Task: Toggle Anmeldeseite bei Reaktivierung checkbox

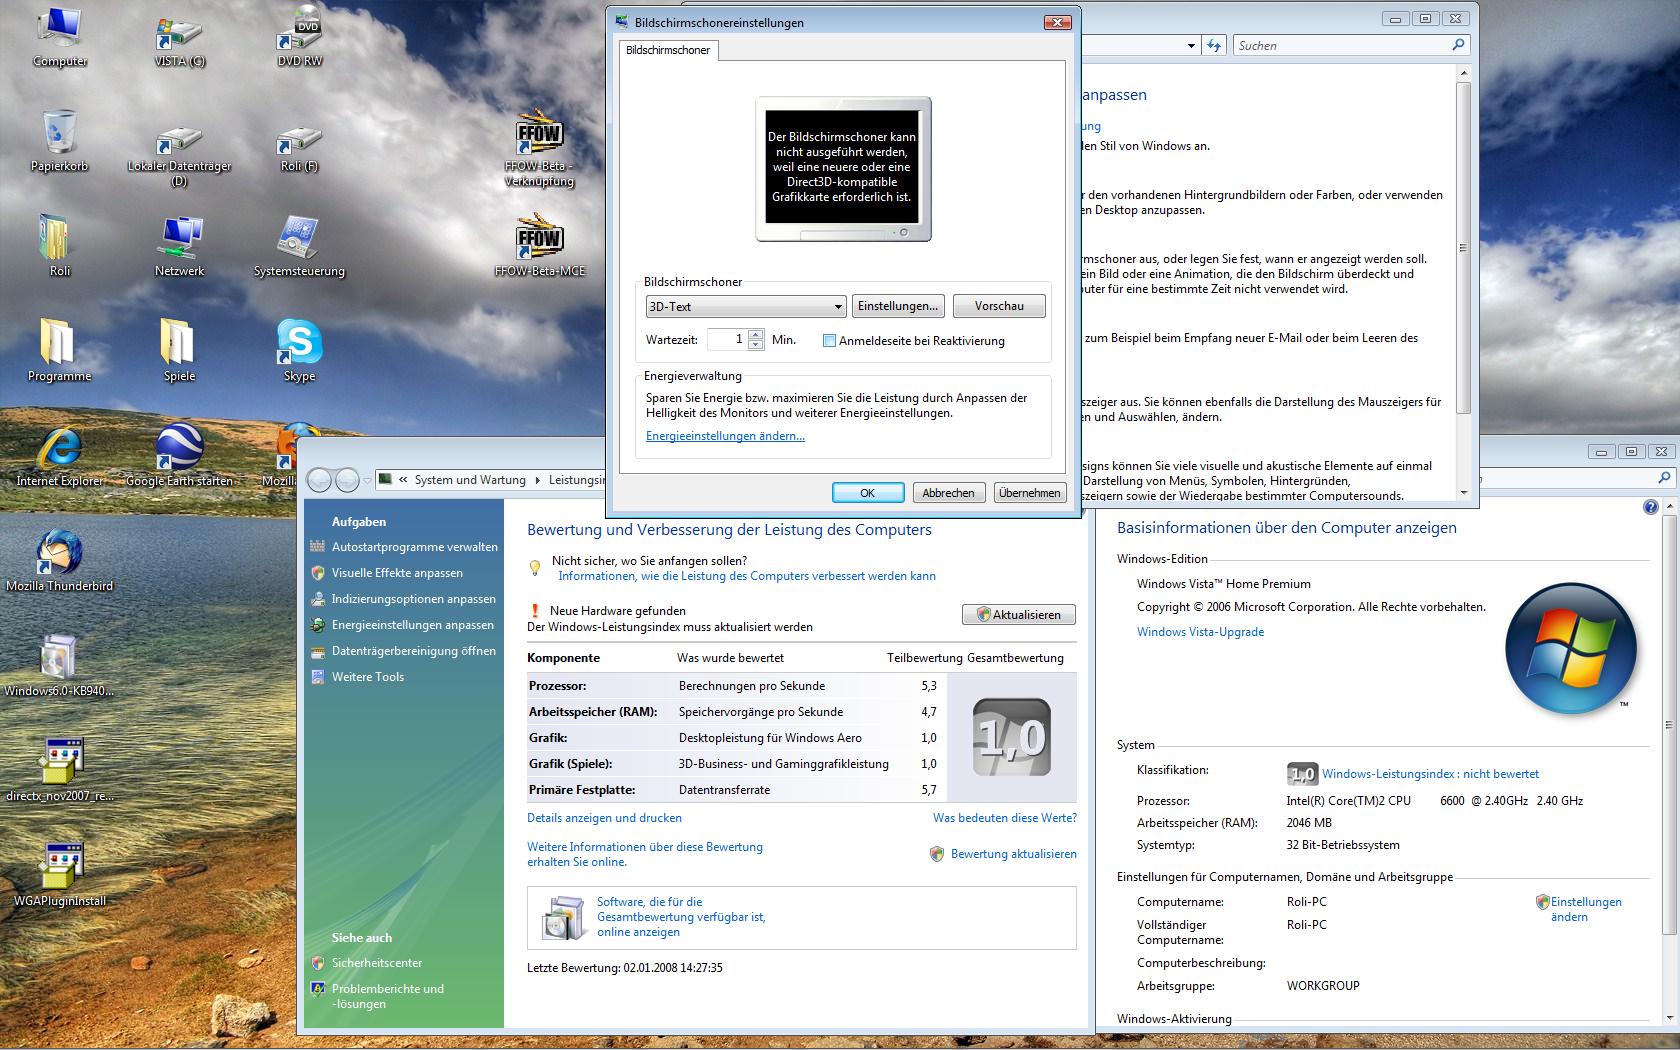Action: [x=829, y=341]
